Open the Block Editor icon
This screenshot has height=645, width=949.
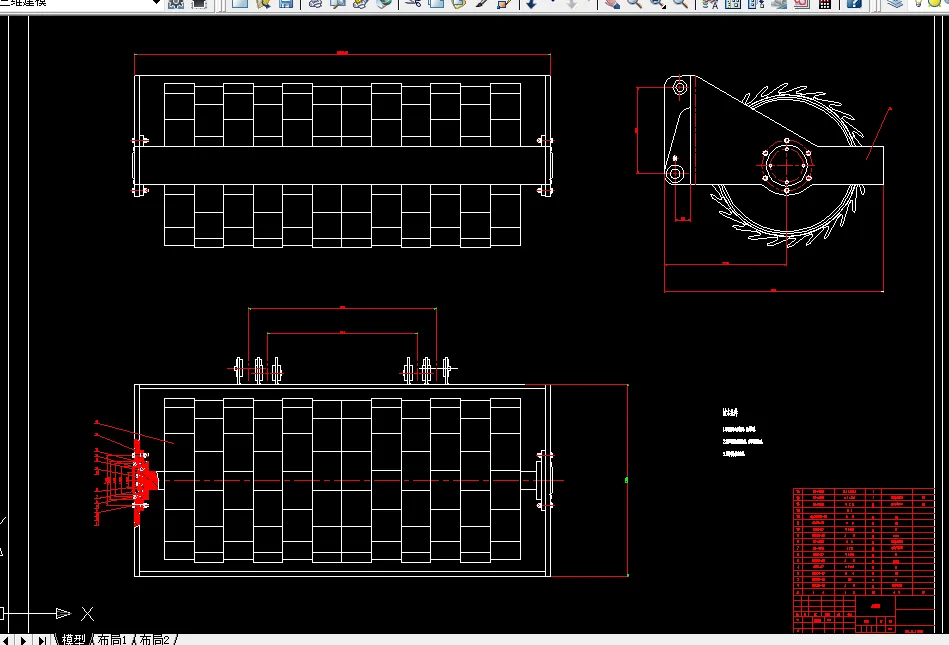tap(504, 4)
